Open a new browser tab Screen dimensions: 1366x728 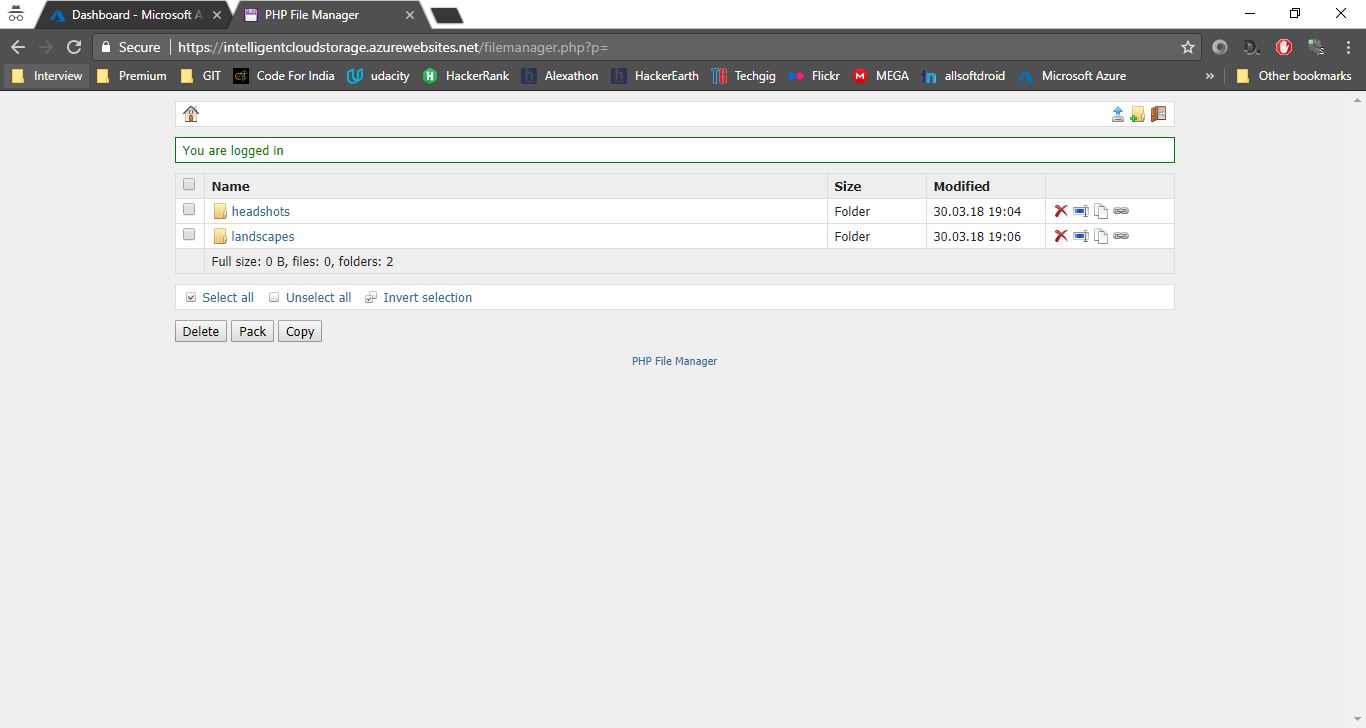446,15
